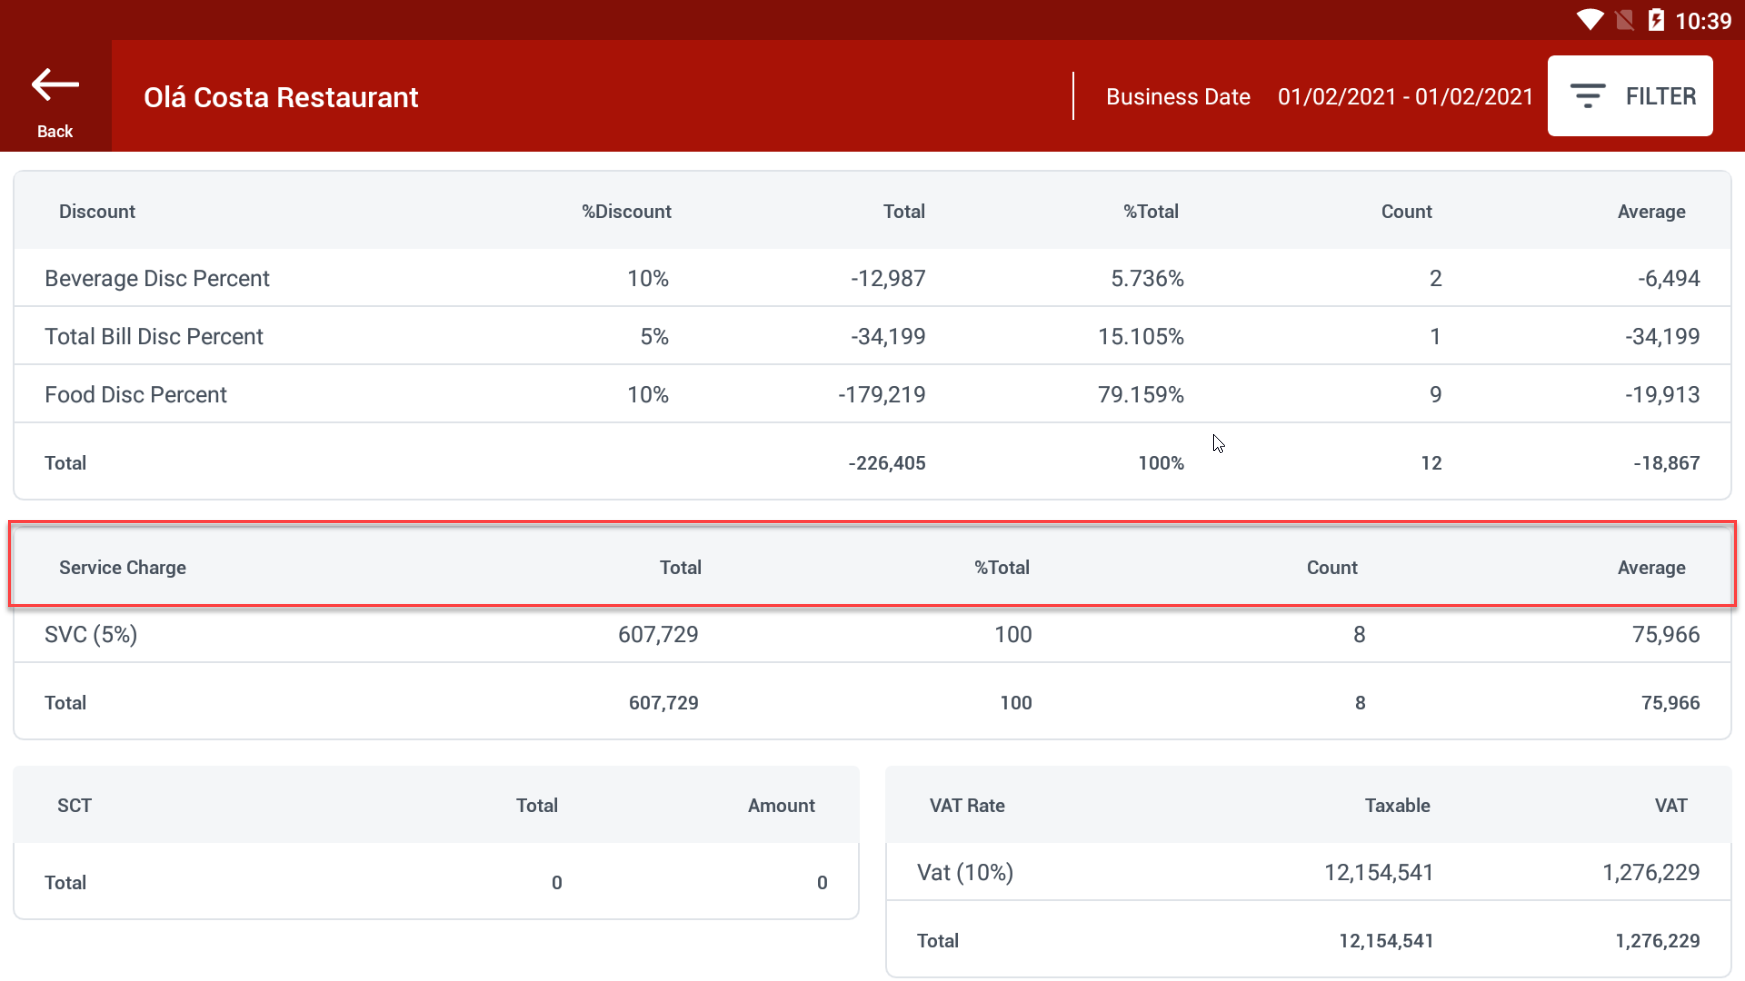
Task: Open the FILTER button
Action: [x=1629, y=96]
